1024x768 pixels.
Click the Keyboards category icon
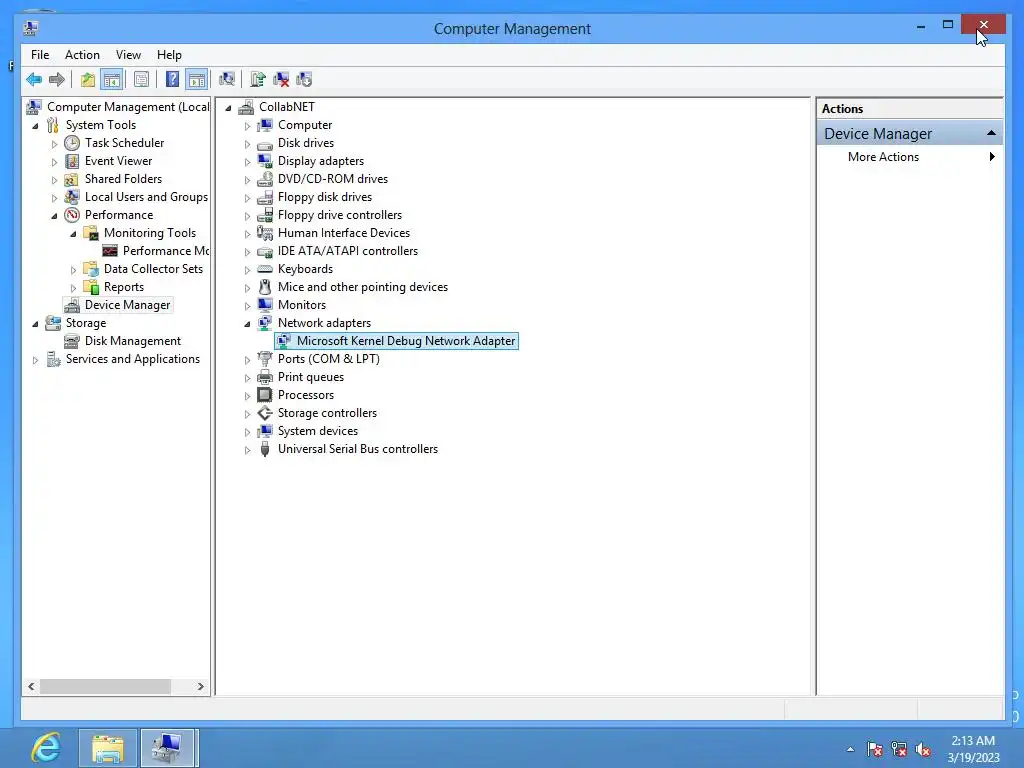pyautogui.click(x=264, y=268)
